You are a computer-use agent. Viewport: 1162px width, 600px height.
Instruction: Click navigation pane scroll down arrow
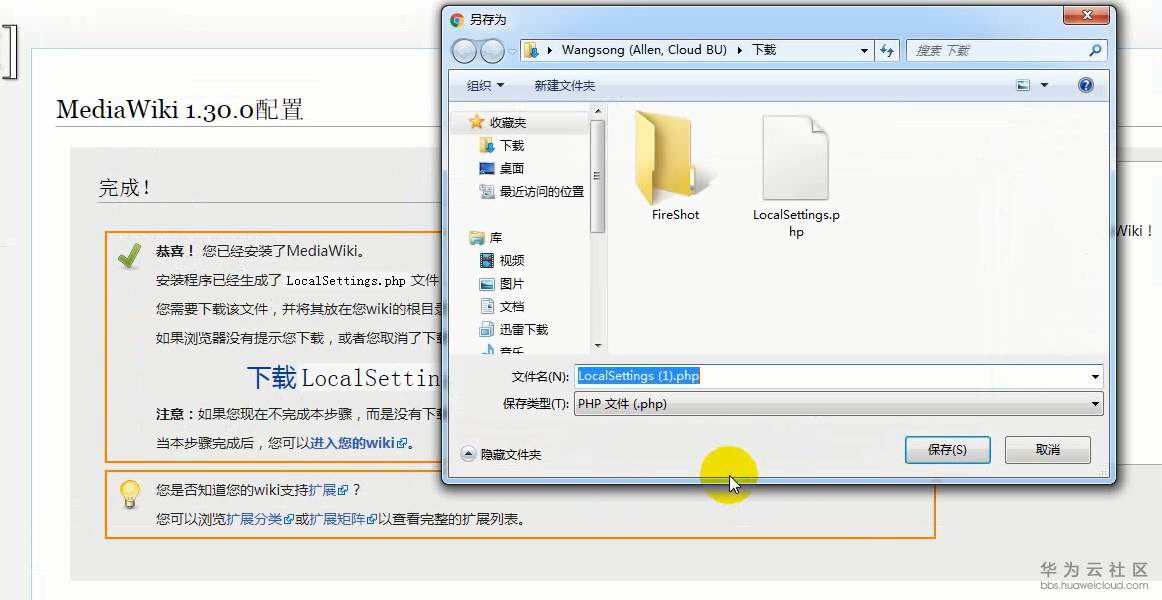(x=598, y=345)
